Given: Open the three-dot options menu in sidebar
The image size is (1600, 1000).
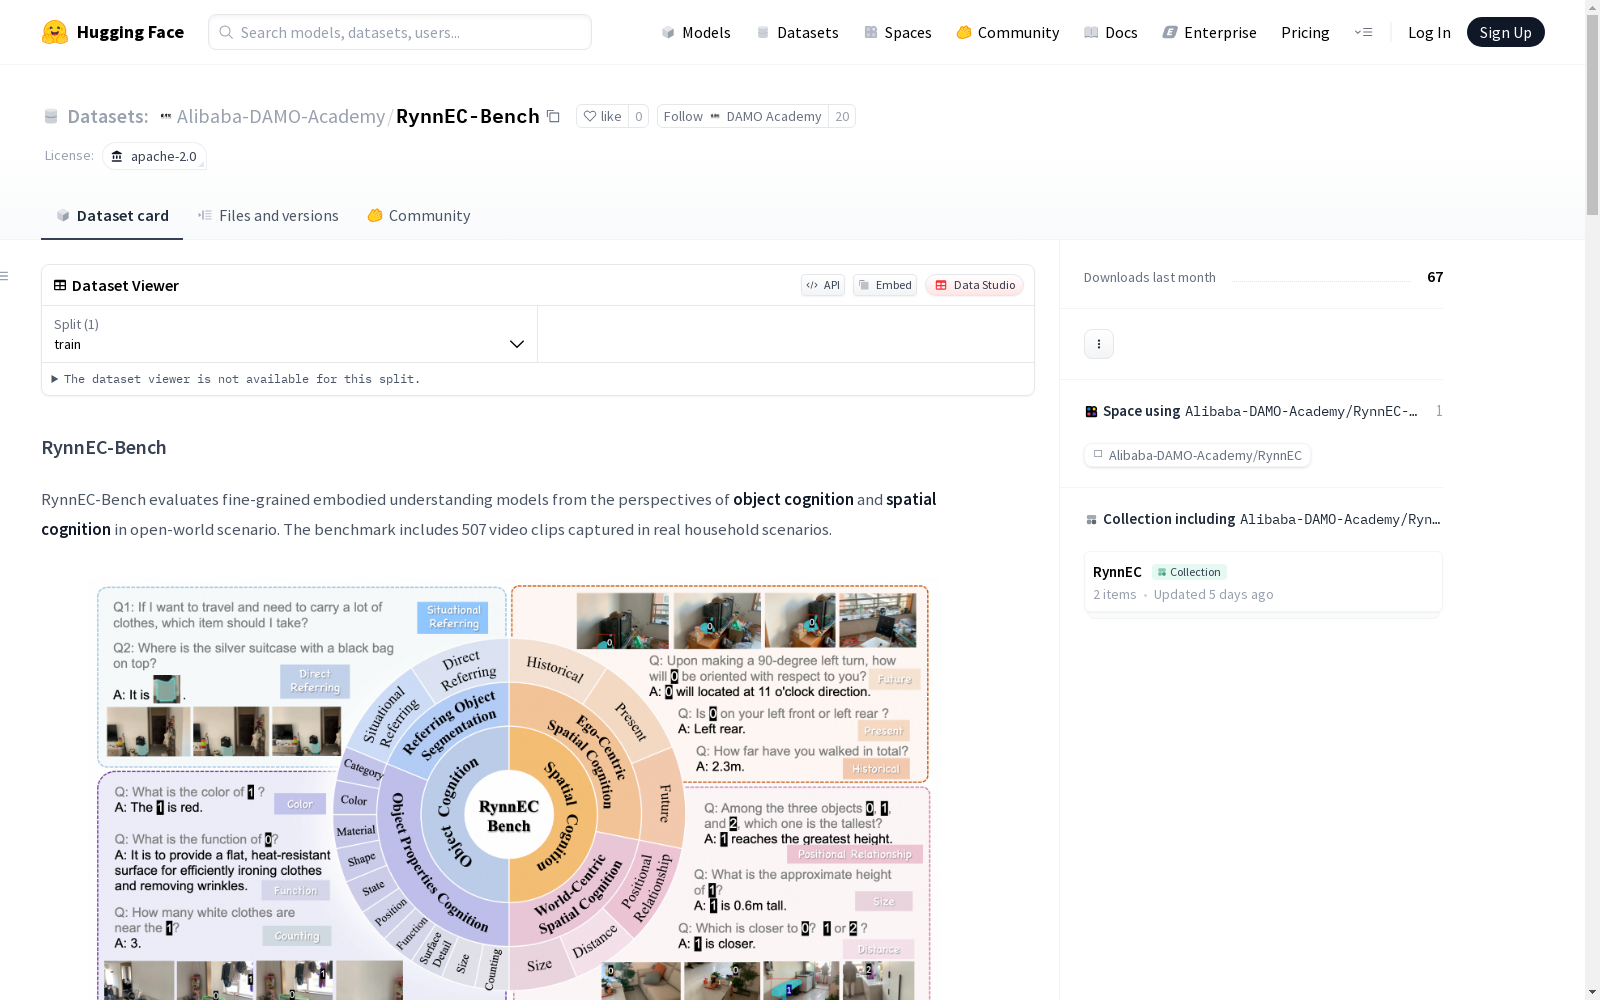Looking at the screenshot, I should [x=1099, y=344].
